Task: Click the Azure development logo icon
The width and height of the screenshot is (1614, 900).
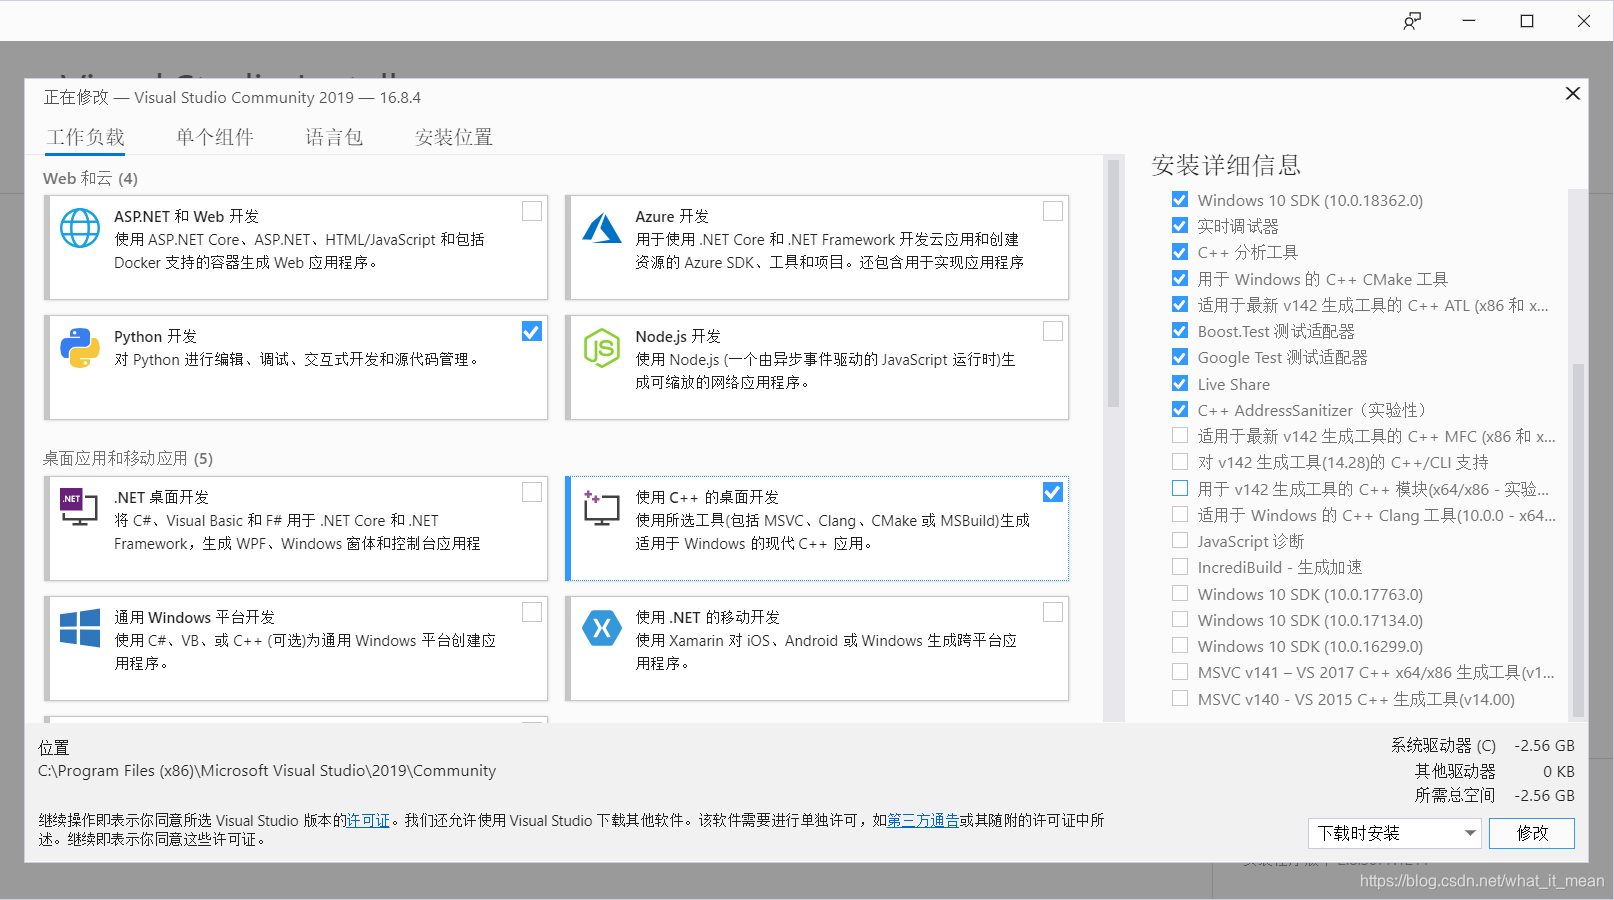Action: coord(602,228)
